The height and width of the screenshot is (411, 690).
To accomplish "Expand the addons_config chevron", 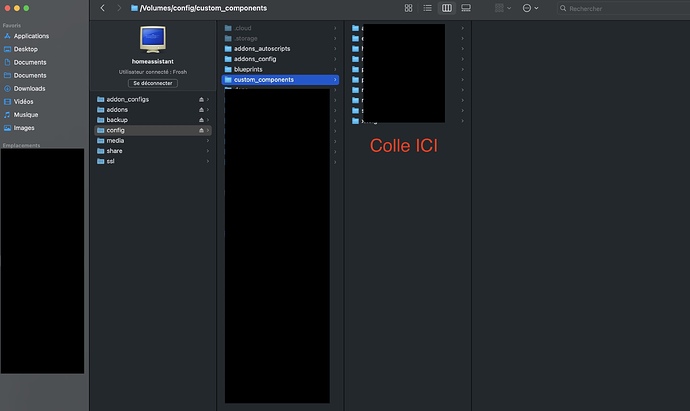I will pos(335,59).
